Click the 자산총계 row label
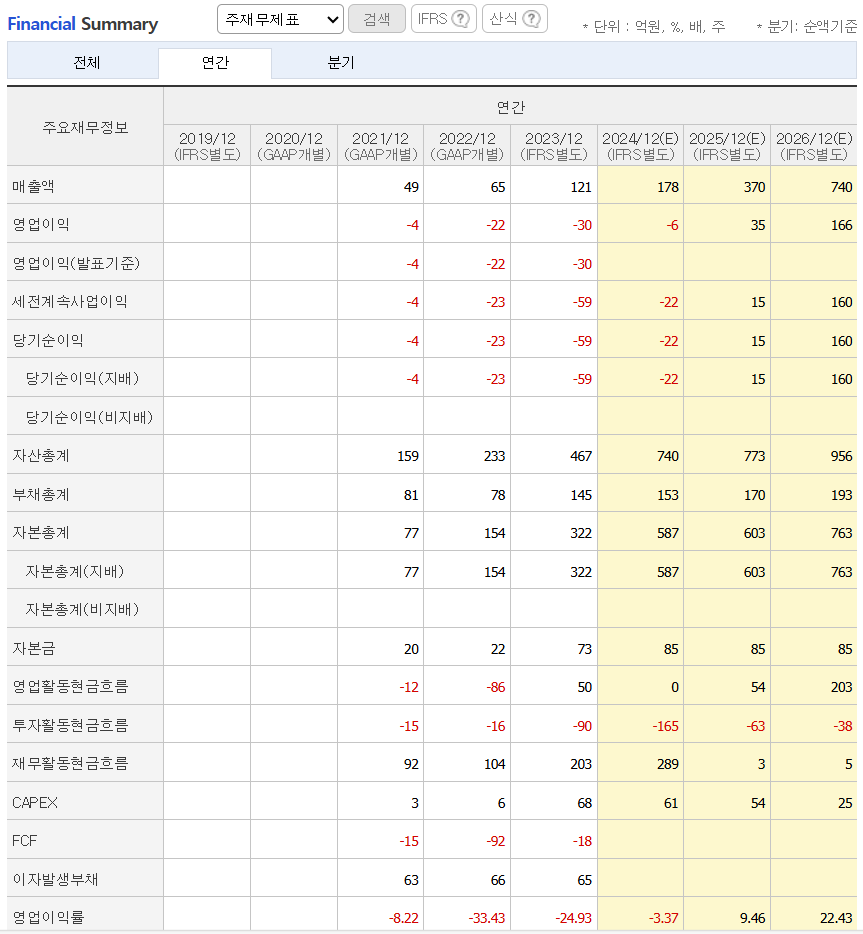863x934 pixels. [x=41, y=456]
